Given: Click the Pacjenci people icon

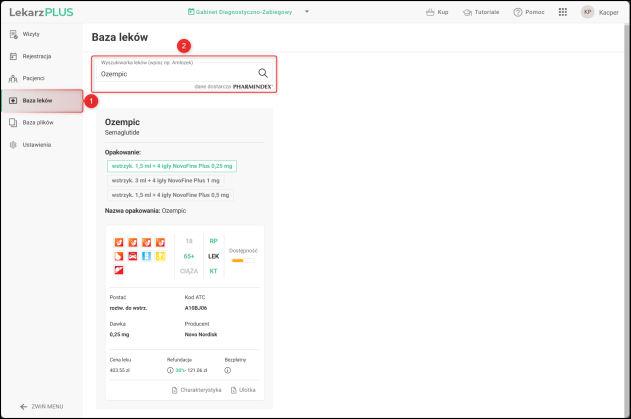Looking at the screenshot, I should pos(13,78).
